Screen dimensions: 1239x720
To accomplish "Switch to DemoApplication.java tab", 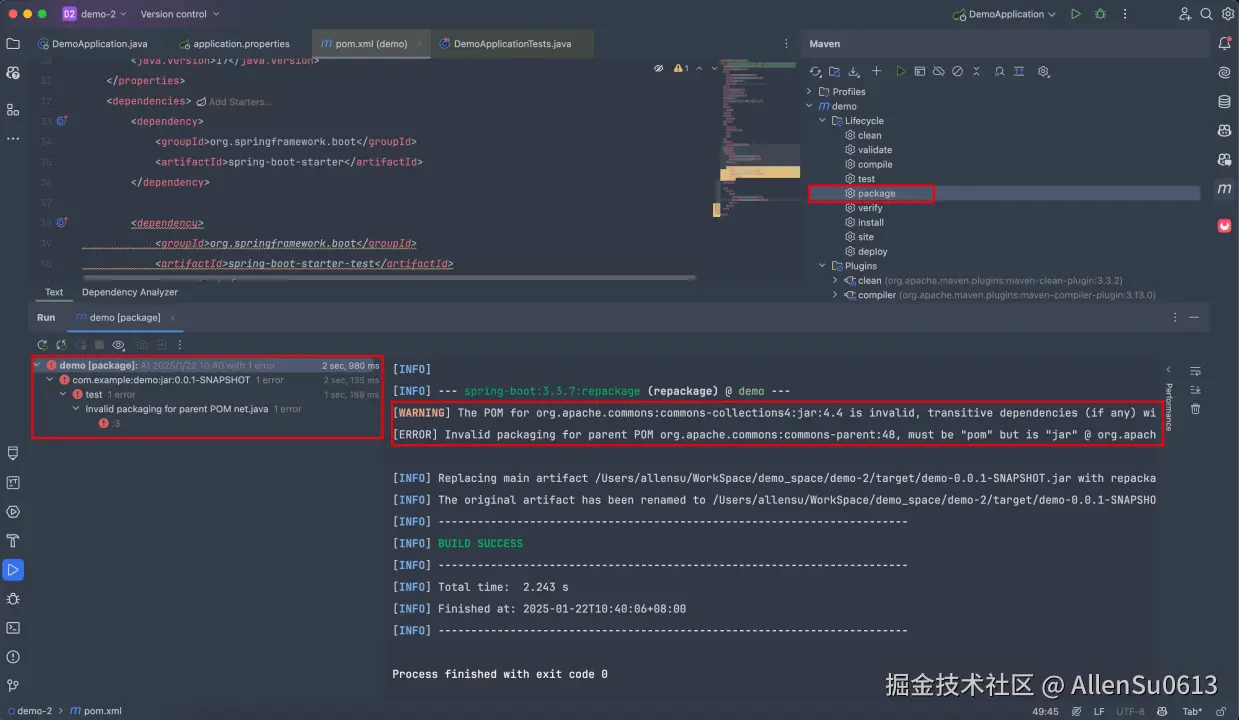I will tap(91, 44).
